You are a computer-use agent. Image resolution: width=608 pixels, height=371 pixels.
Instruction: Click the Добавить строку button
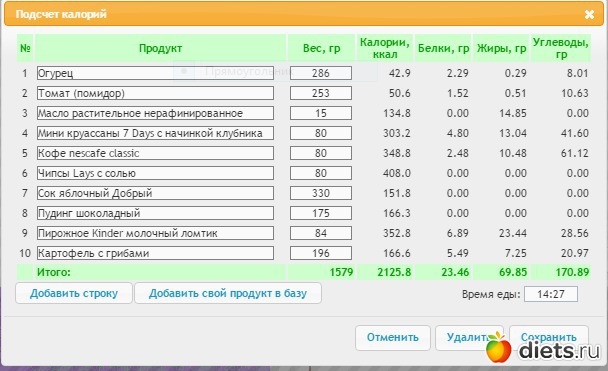[x=74, y=293]
